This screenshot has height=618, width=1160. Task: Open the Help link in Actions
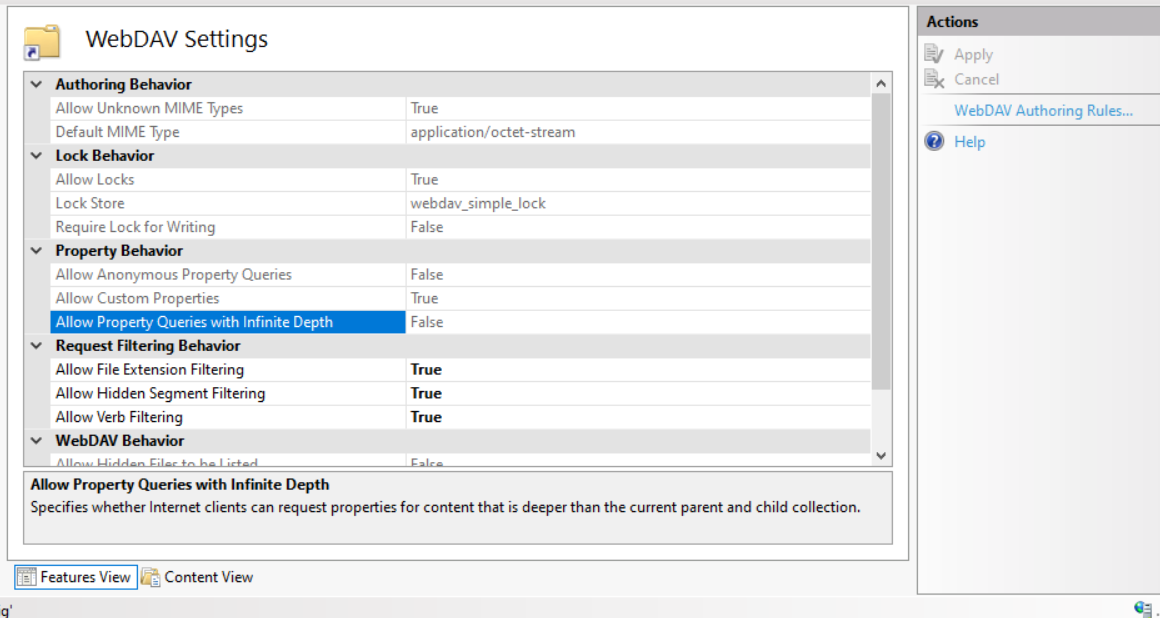[x=969, y=142]
